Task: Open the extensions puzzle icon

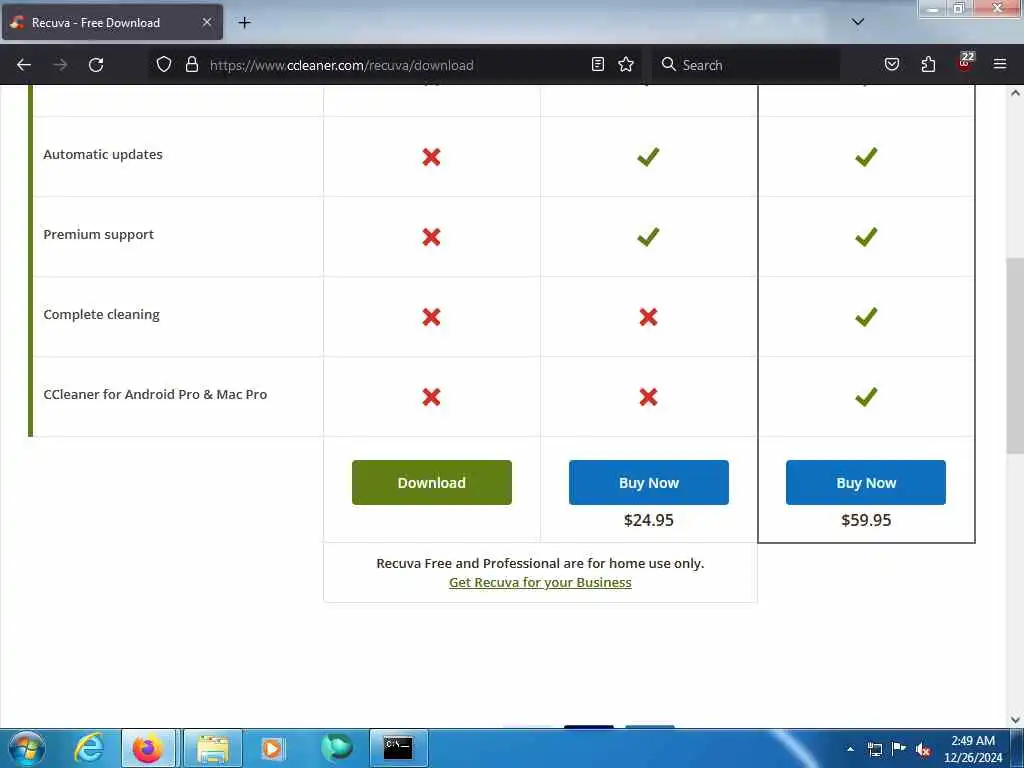Action: tap(928, 64)
